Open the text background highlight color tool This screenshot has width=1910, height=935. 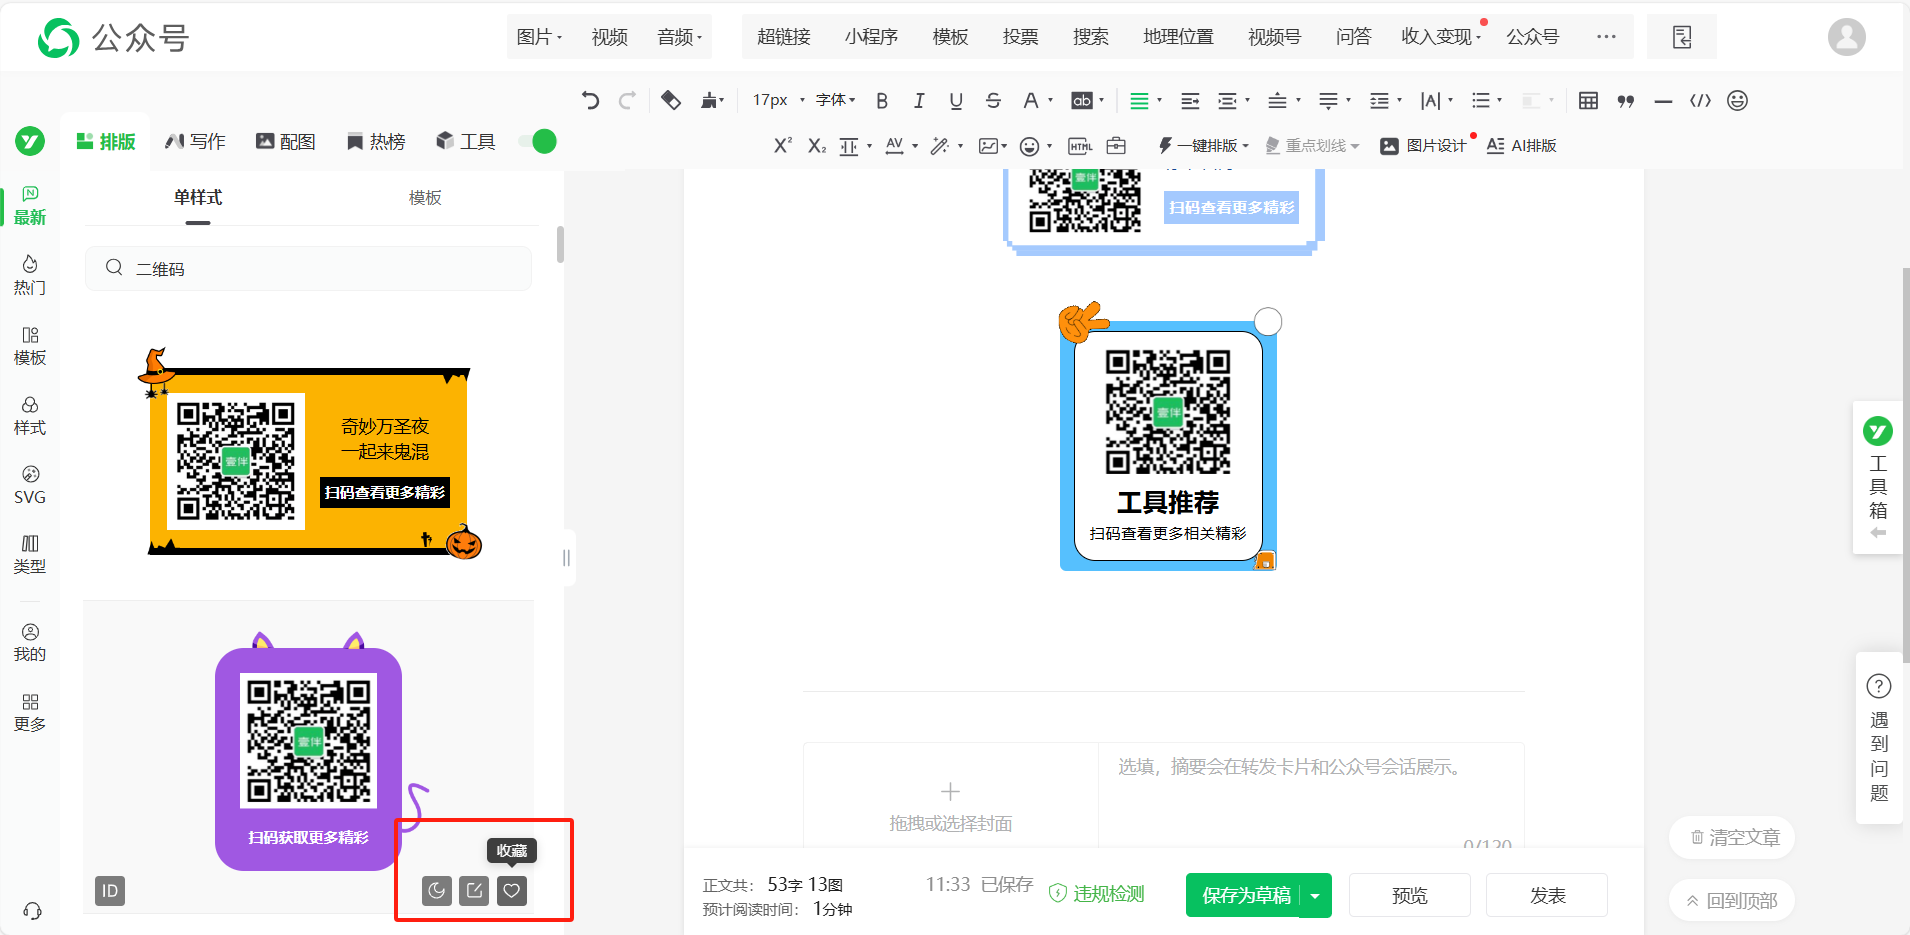pos(1082,100)
